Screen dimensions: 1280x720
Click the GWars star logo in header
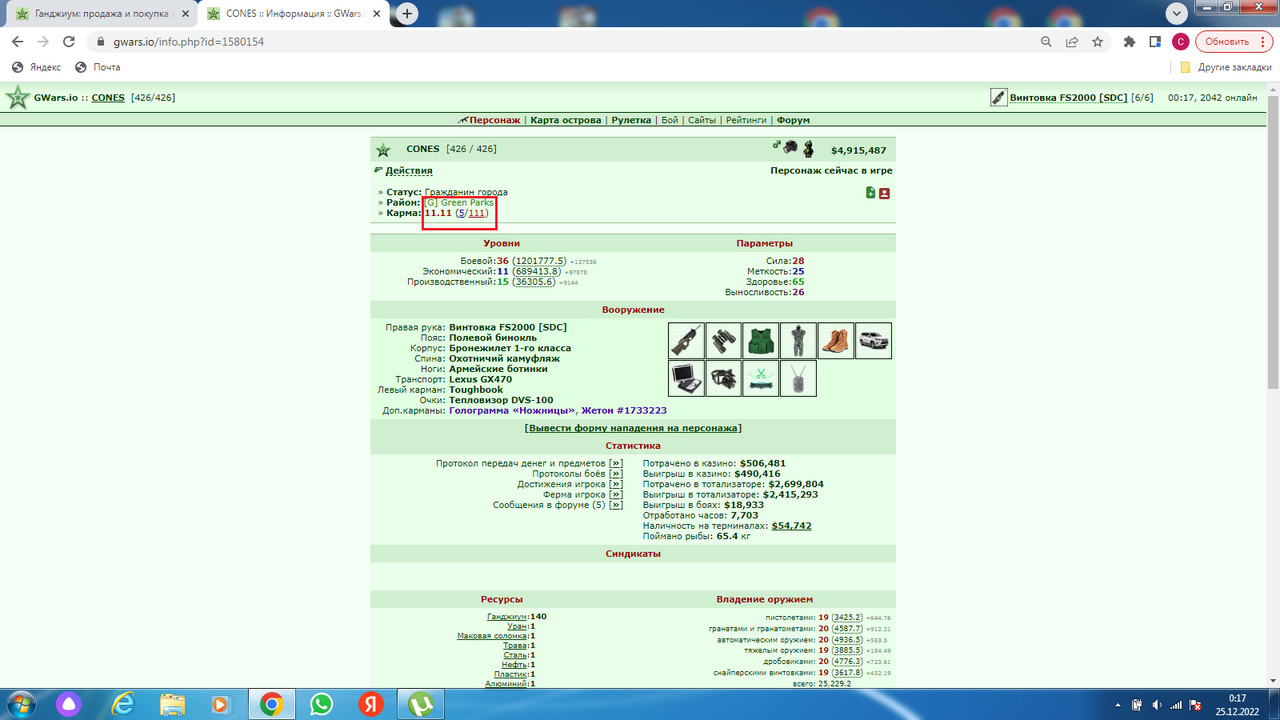point(17,98)
